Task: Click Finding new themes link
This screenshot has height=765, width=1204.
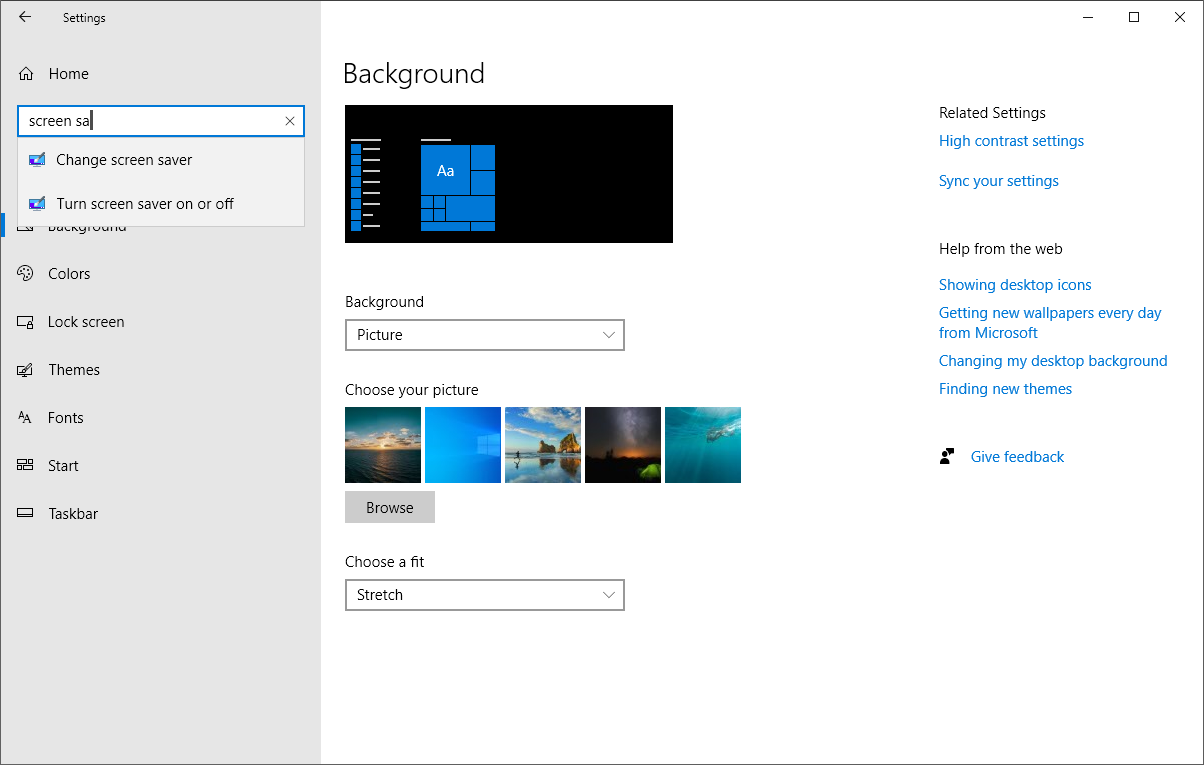Action: [x=1005, y=388]
